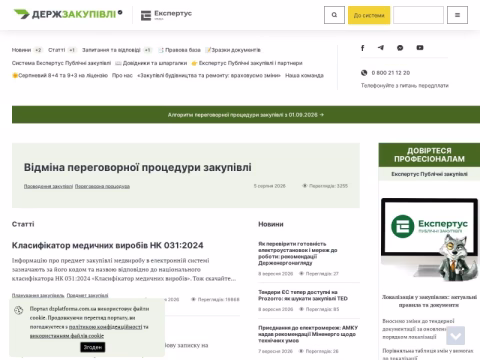Image resolution: width=480 pixels, height=360 pixels.
Task: Open the hamburger menu button
Action: click(x=457, y=15)
